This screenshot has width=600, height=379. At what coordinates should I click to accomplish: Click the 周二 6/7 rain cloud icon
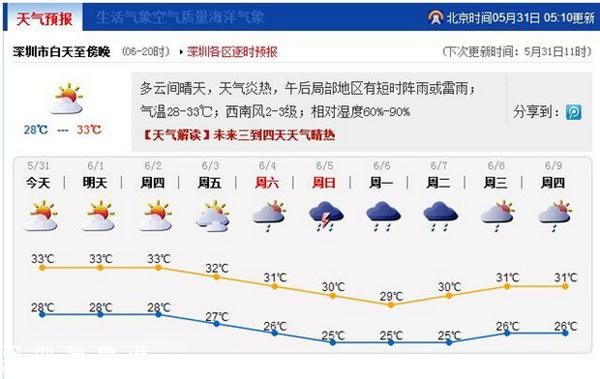[441, 216]
